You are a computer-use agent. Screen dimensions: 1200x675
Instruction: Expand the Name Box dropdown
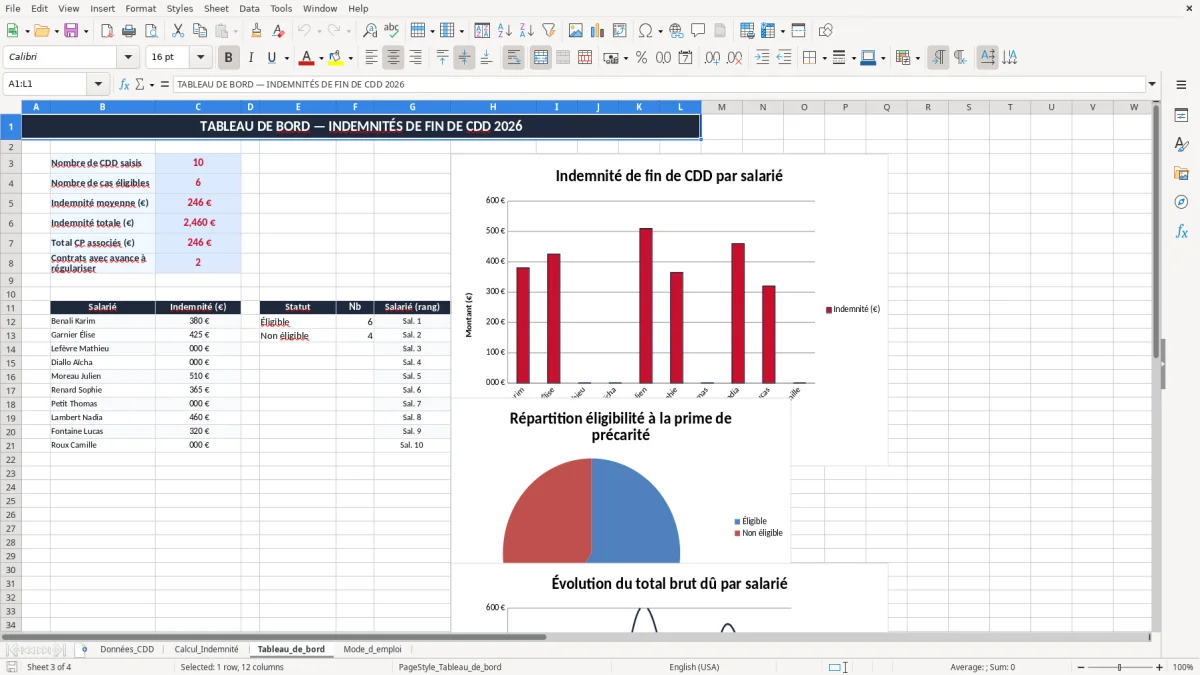coord(98,85)
